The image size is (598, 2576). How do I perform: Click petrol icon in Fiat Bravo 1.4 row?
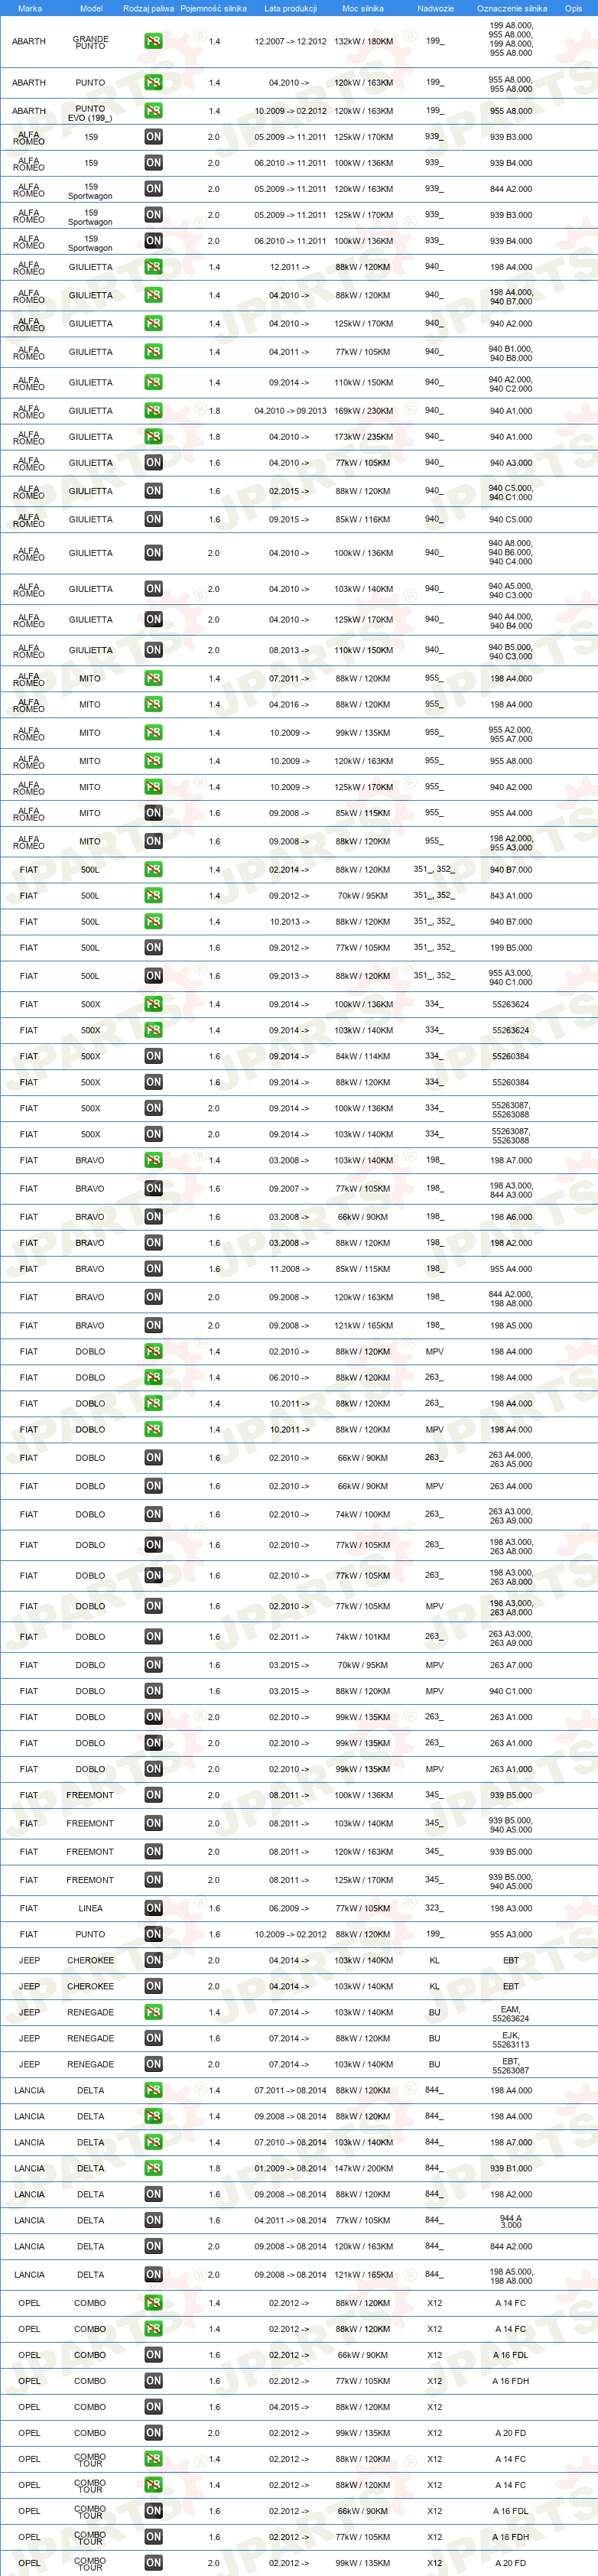point(153,1160)
